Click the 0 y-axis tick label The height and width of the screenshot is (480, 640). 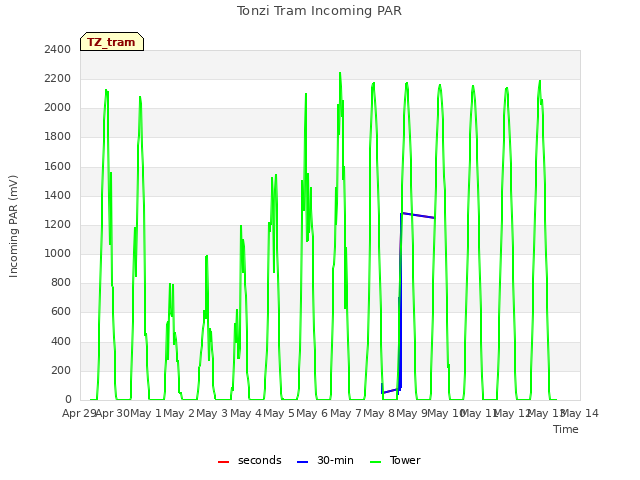click(68, 399)
